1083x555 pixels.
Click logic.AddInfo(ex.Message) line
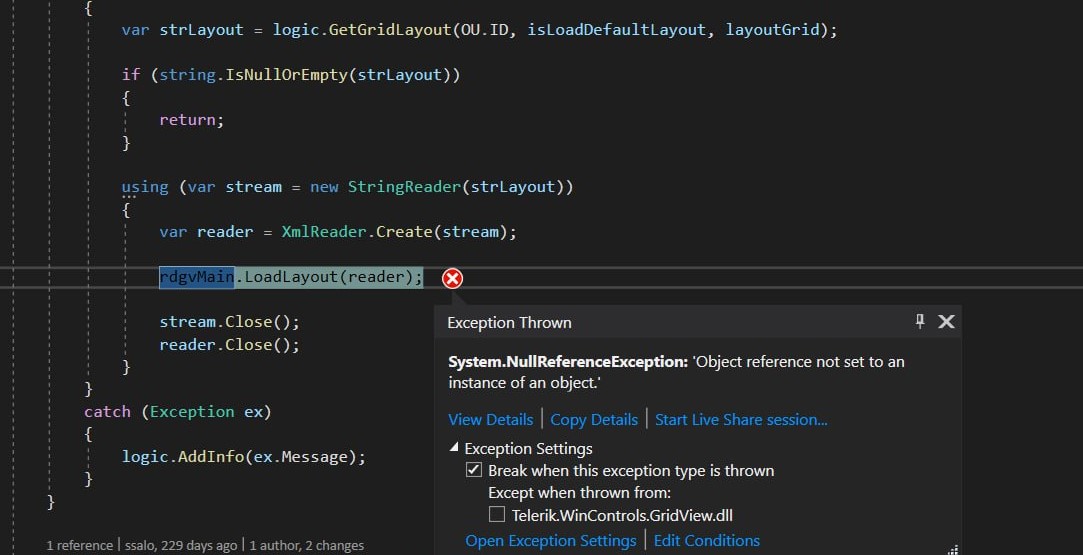tap(244, 456)
